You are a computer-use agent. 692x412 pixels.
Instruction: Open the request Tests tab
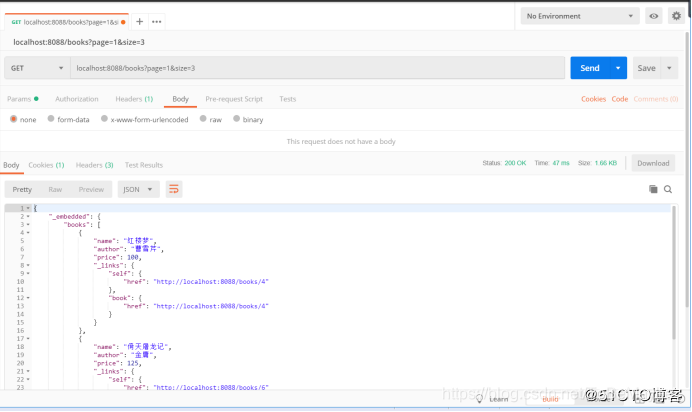coord(288,99)
